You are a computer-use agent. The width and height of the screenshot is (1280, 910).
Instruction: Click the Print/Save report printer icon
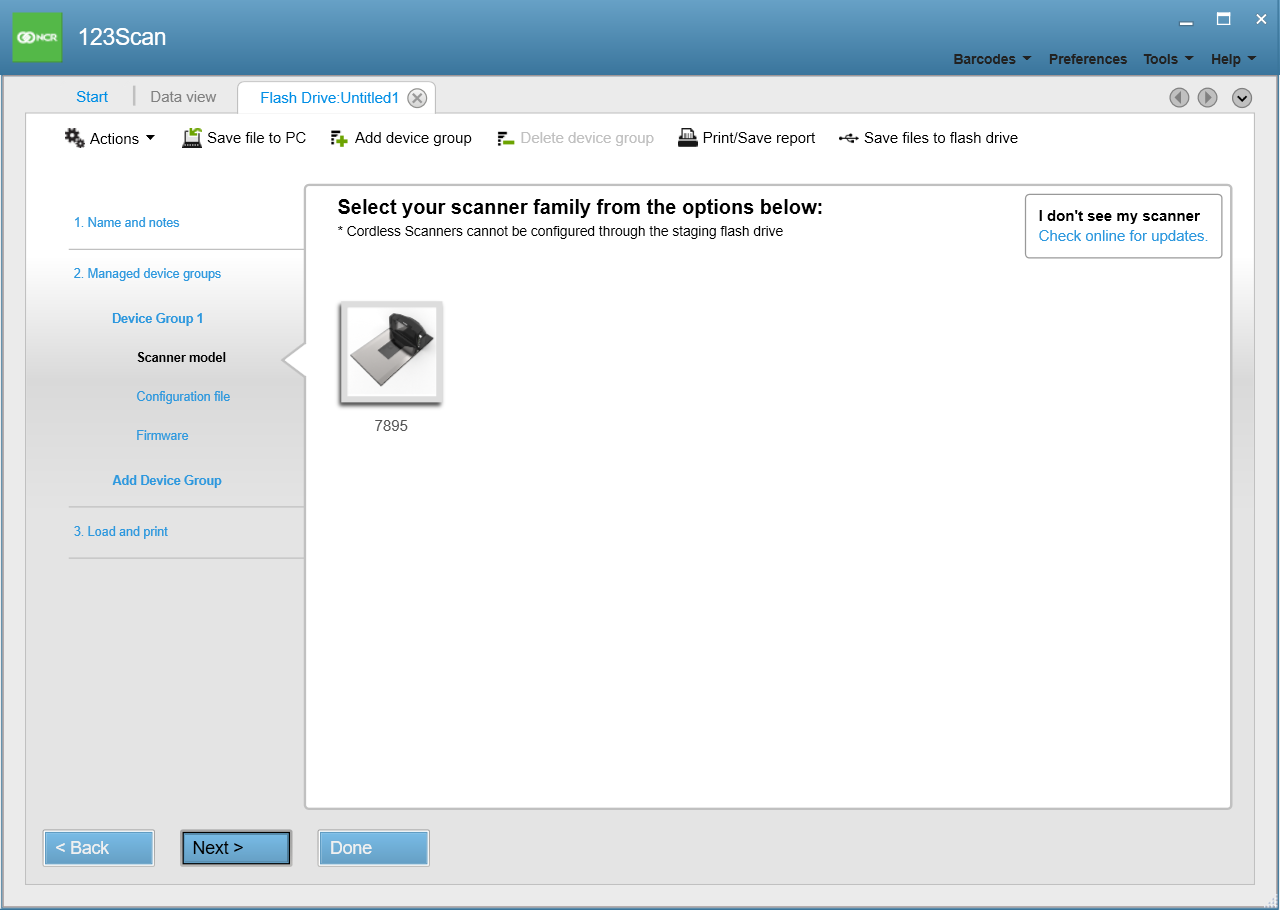coord(687,137)
